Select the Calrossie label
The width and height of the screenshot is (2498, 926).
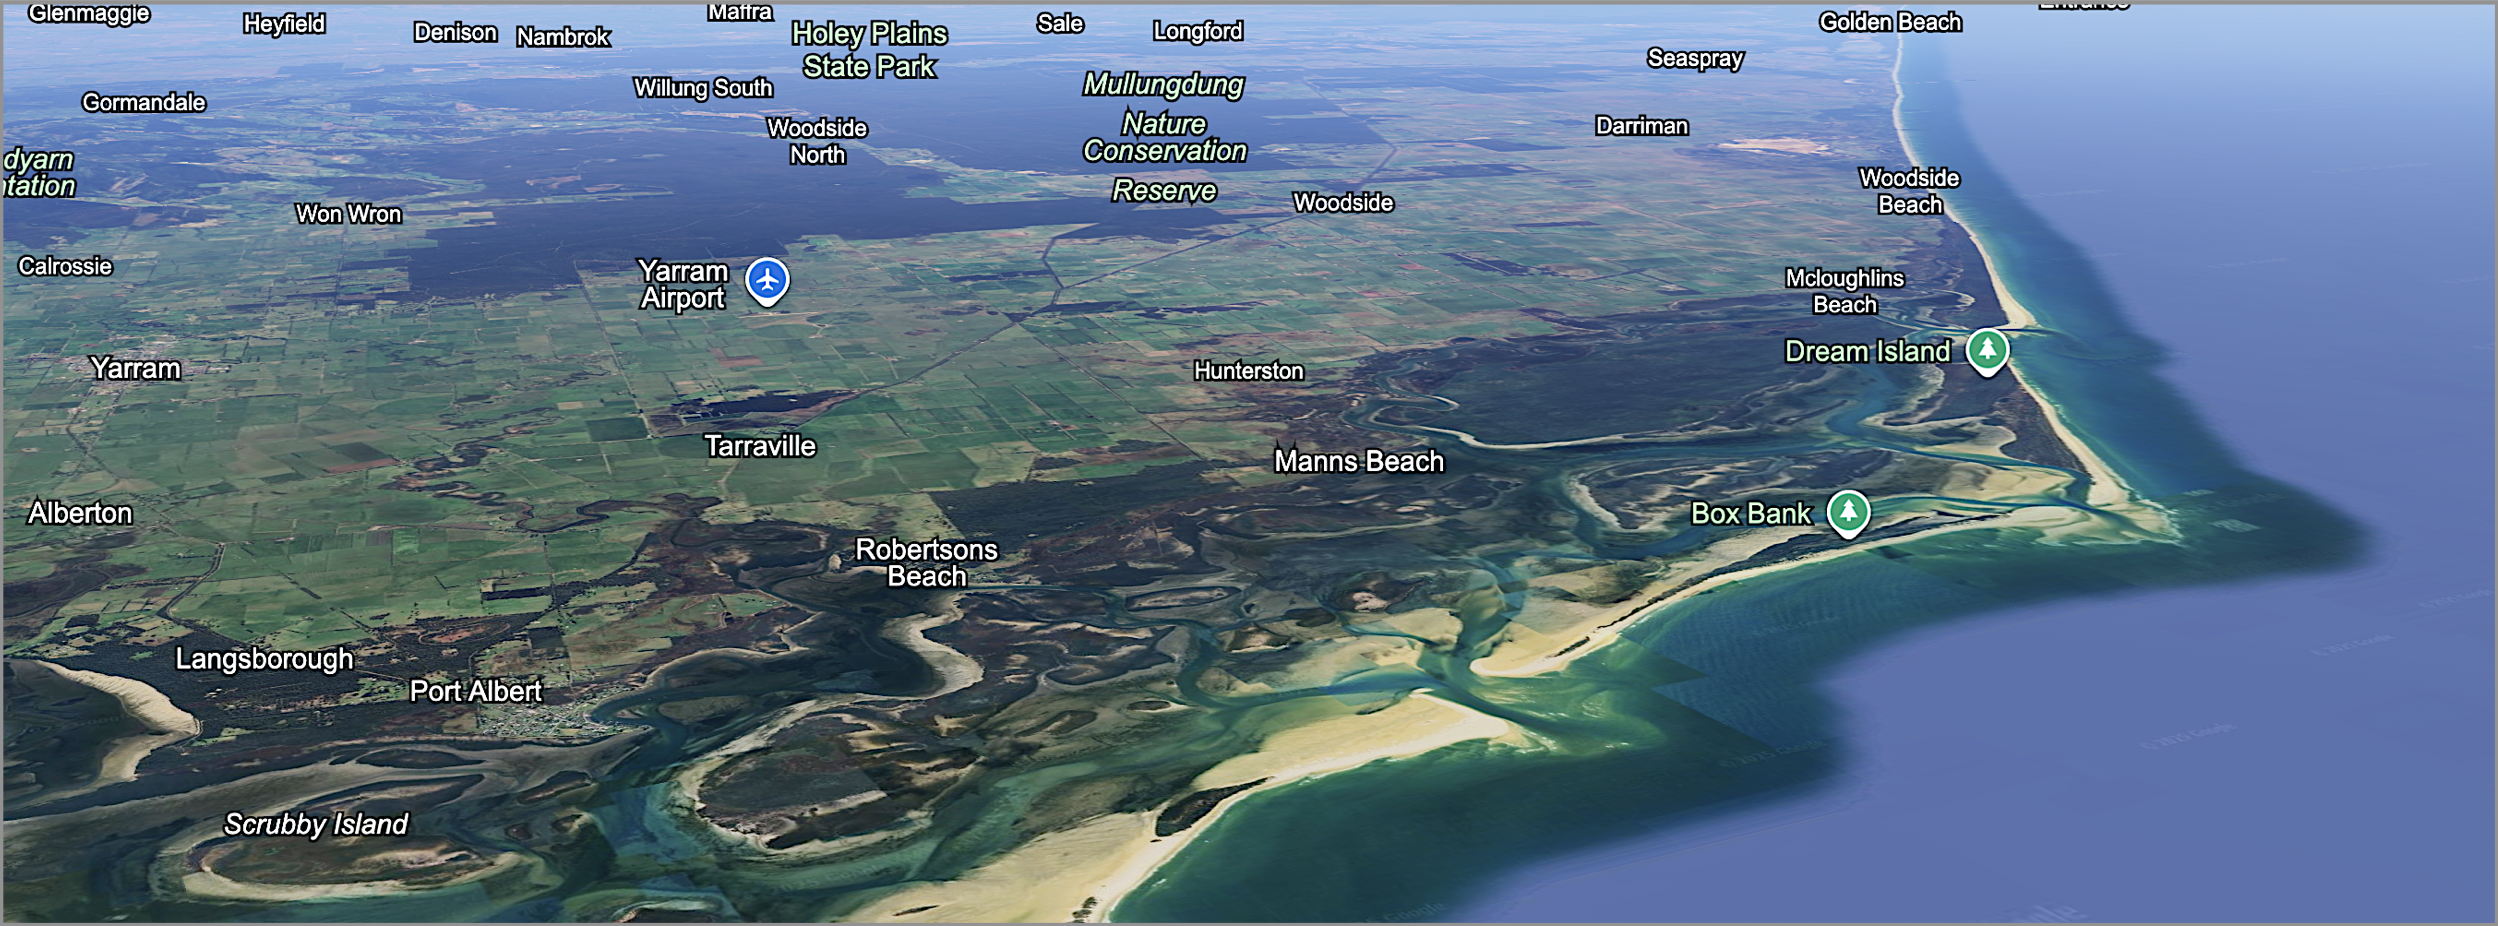[x=65, y=266]
